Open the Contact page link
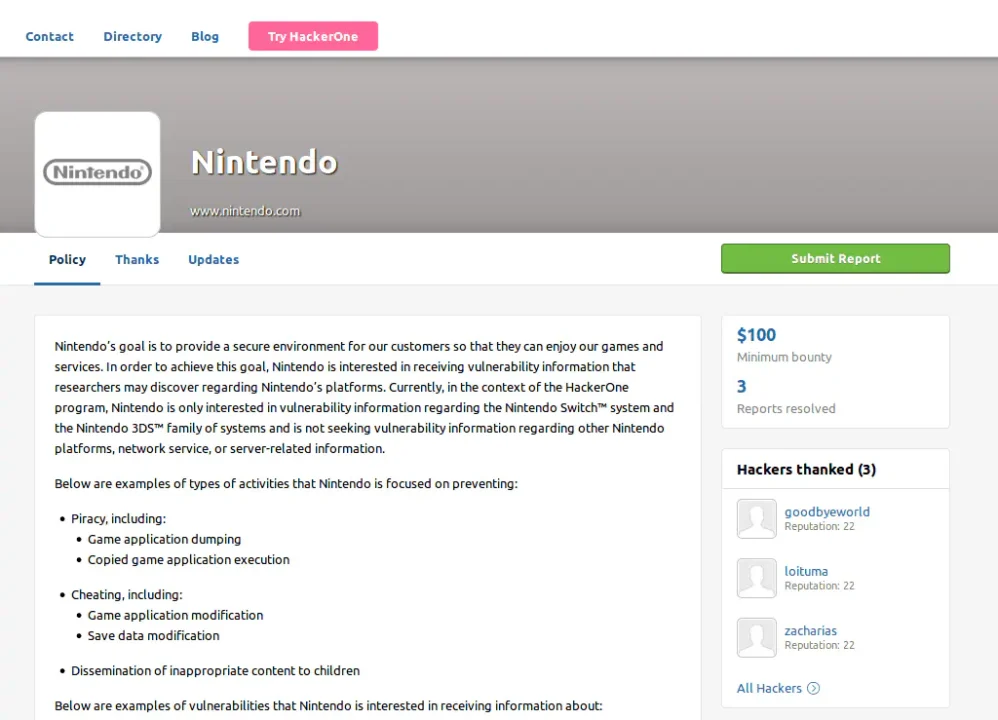998x720 pixels. point(49,37)
